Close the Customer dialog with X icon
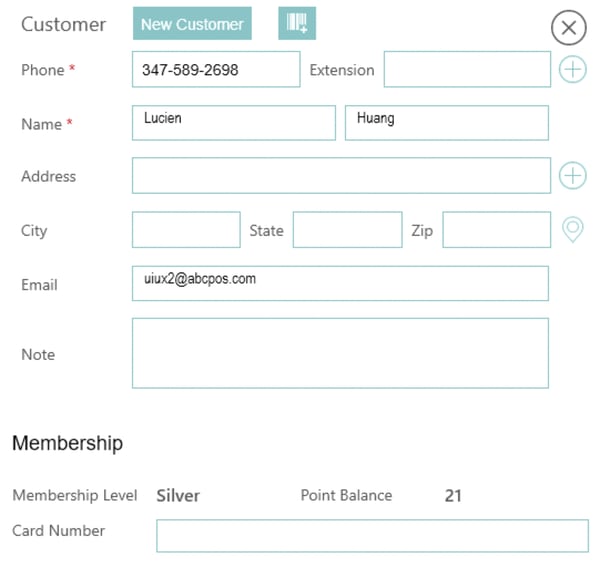Screen dimensions: 600x568 tap(569, 28)
